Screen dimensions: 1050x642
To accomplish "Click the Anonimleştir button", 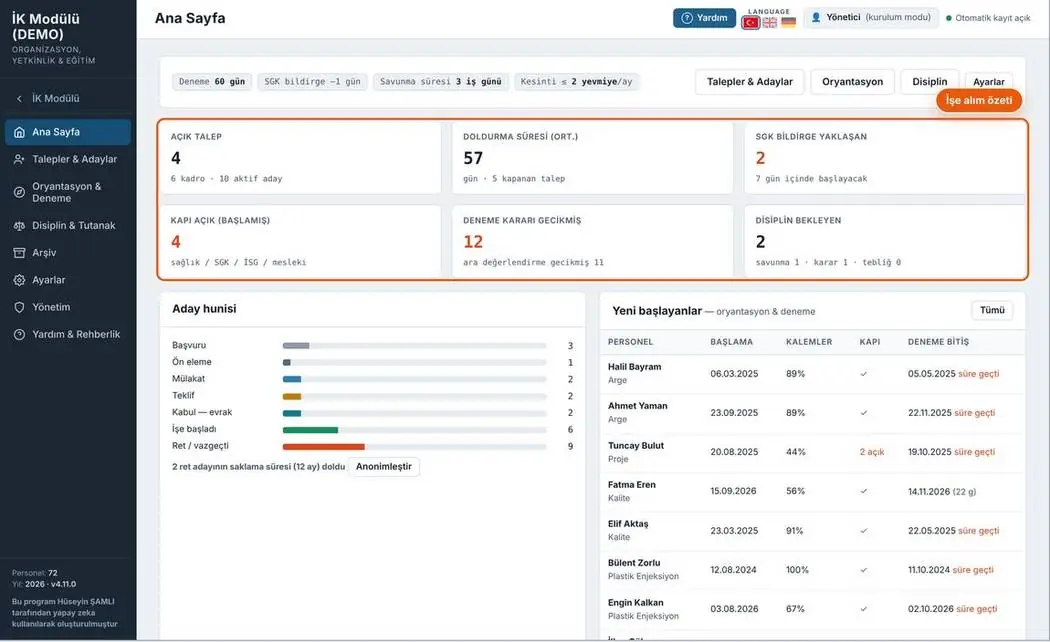I will coord(384,467).
